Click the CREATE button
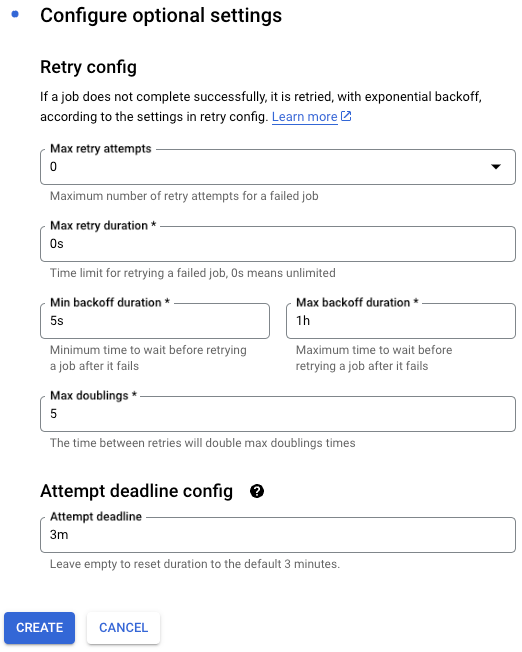The image size is (522, 652). pos(40,627)
